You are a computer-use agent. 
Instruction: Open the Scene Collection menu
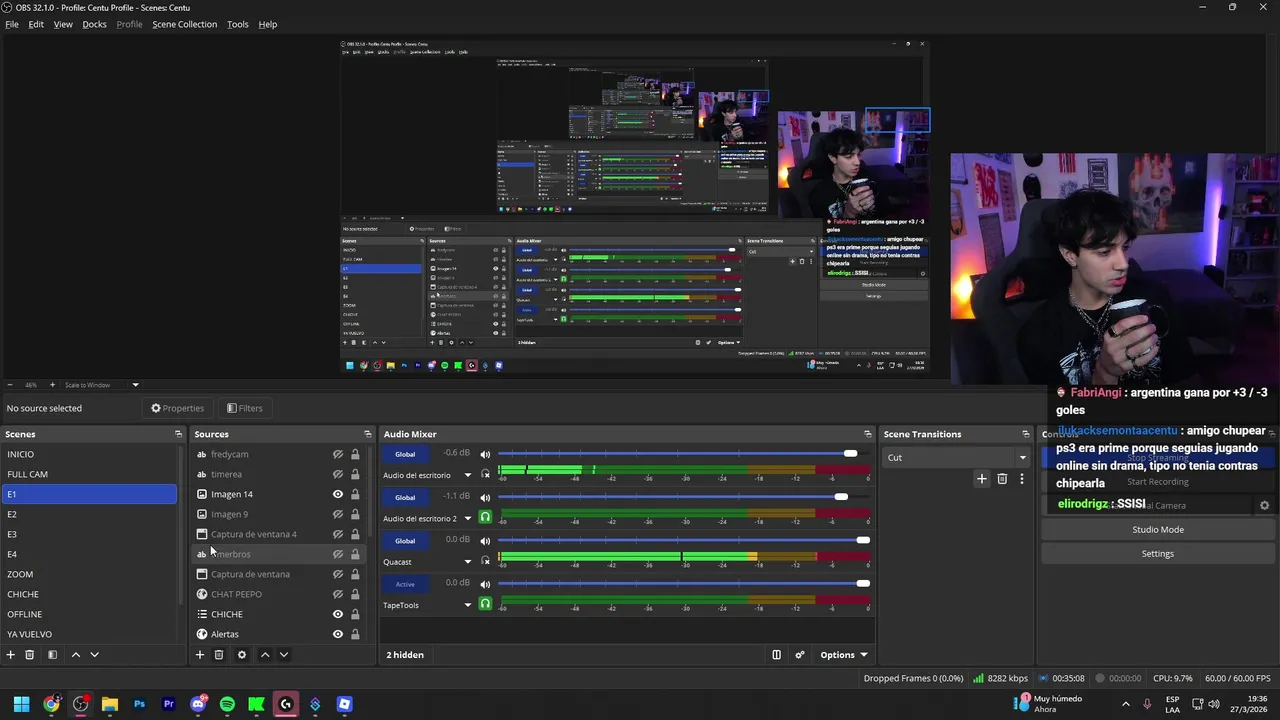point(184,24)
